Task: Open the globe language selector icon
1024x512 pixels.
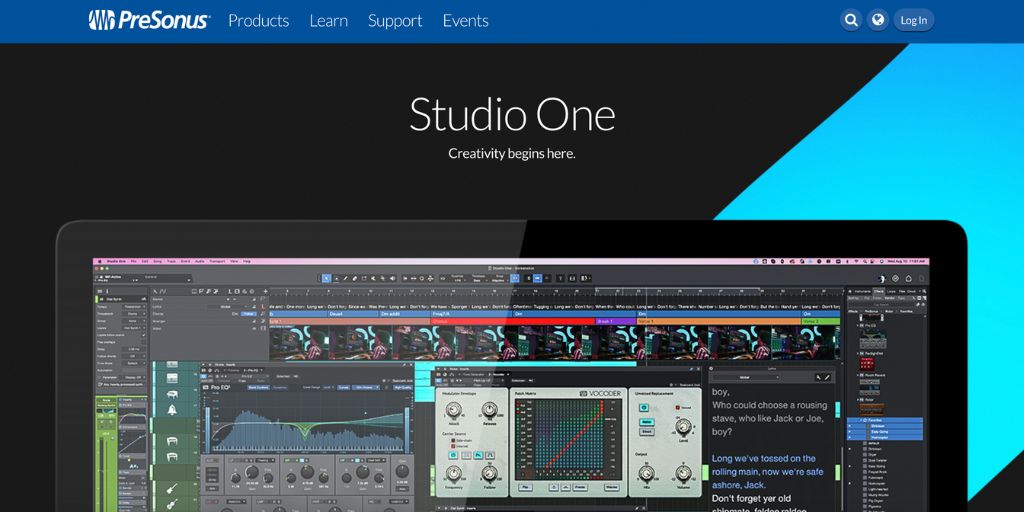Action: pos(878,20)
